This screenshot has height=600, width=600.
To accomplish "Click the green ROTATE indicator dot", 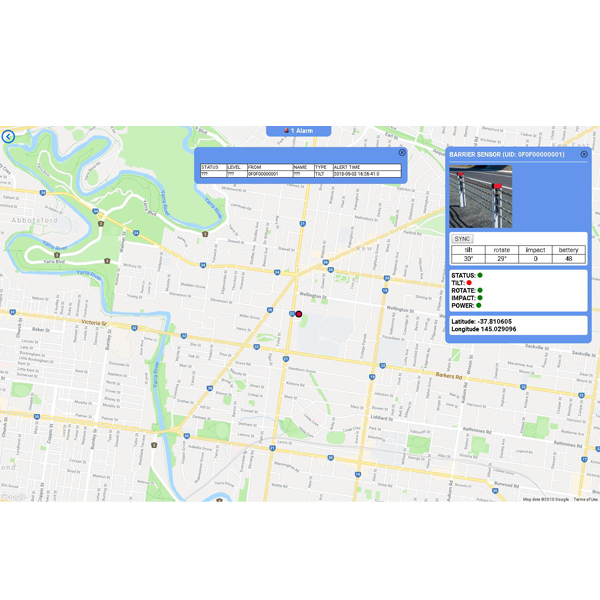I will point(480,290).
